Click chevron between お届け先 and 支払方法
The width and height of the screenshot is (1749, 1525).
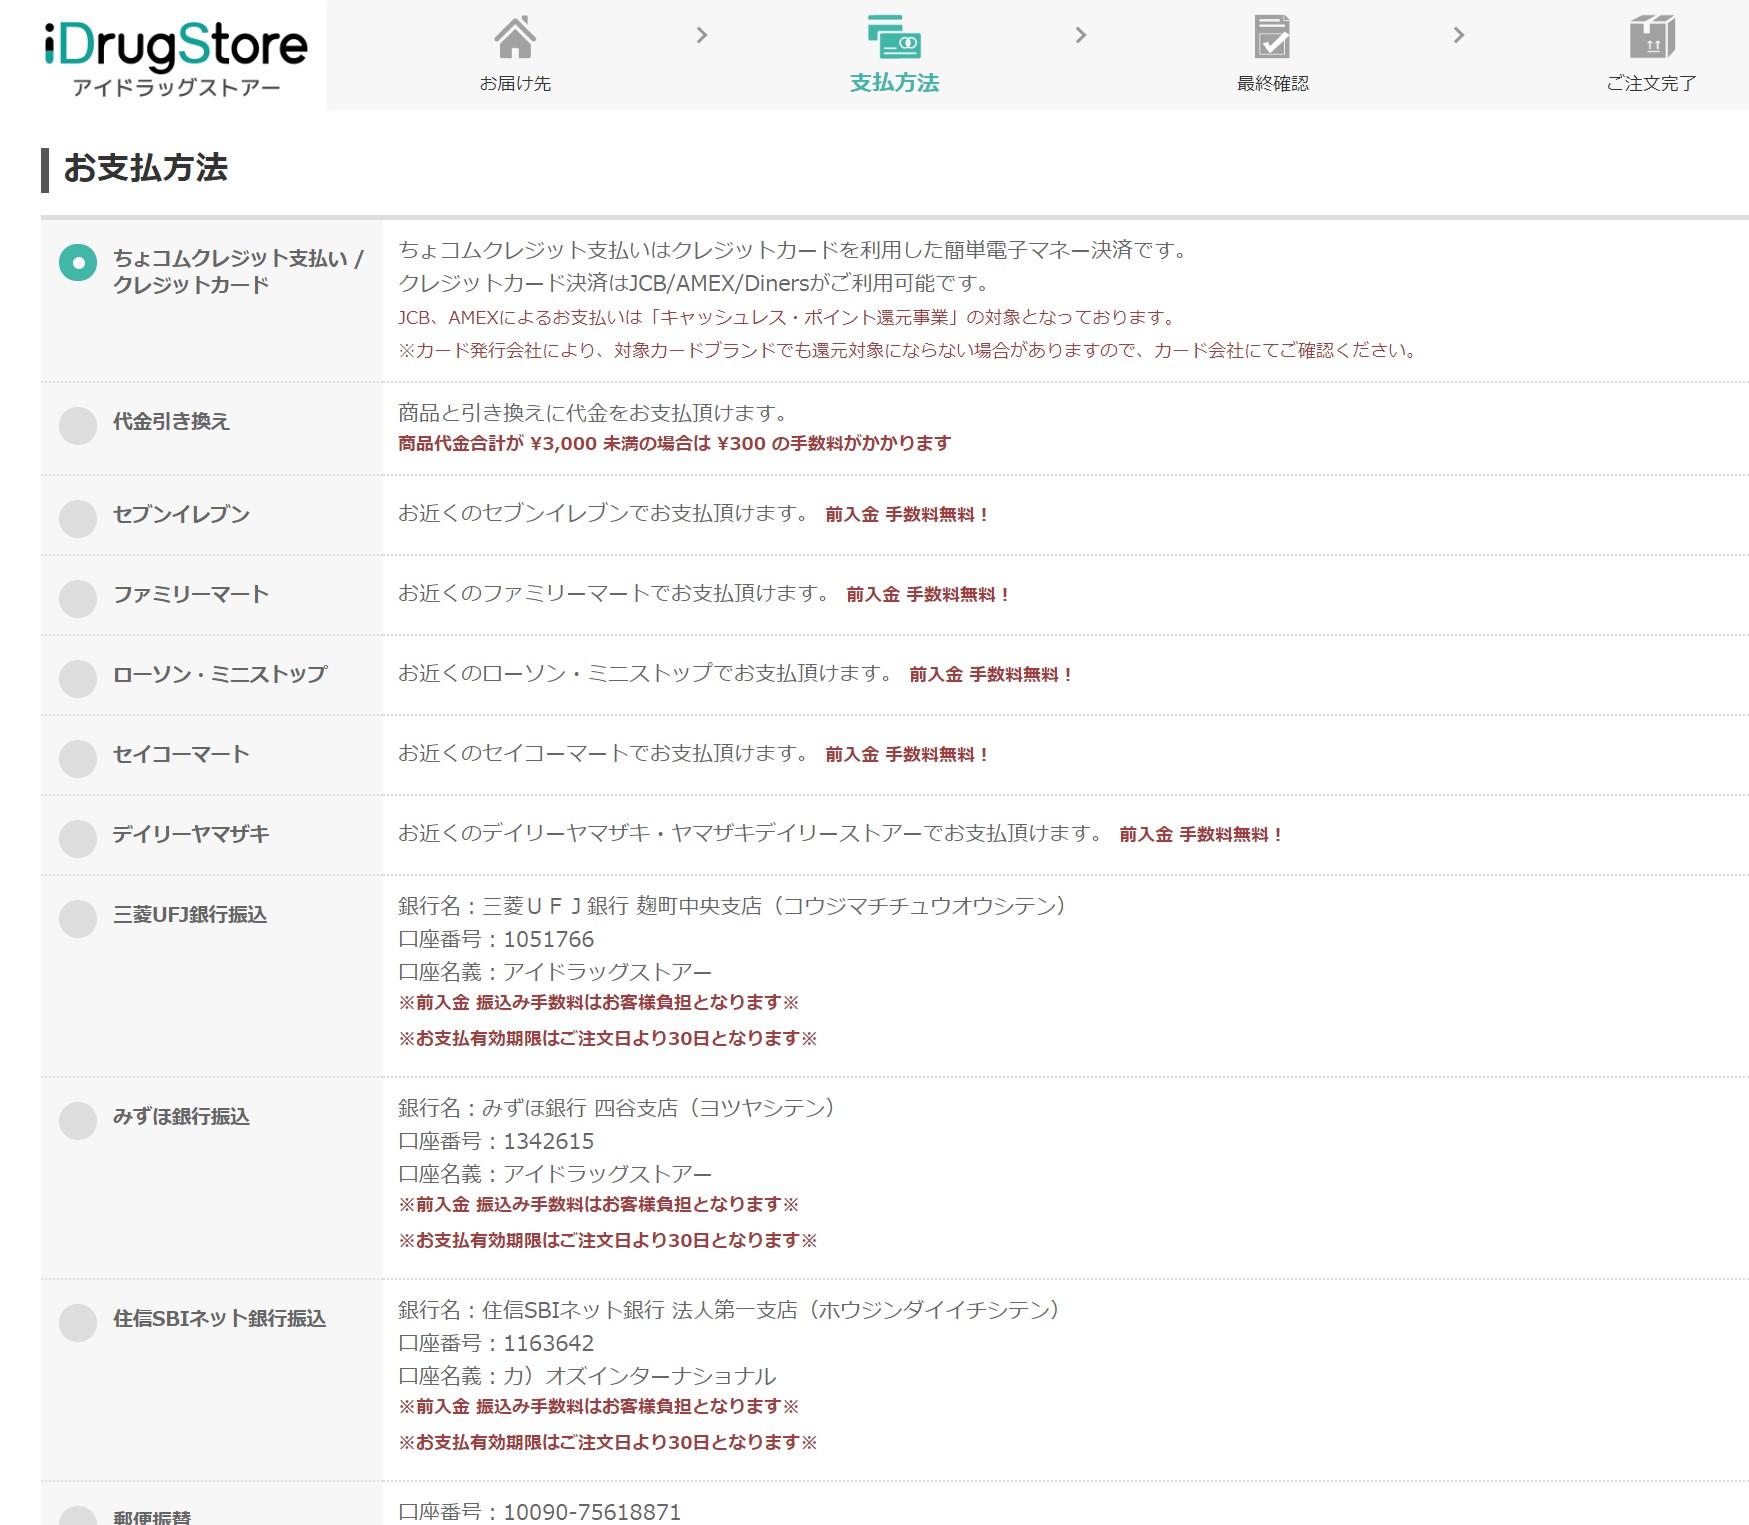point(702,36)
